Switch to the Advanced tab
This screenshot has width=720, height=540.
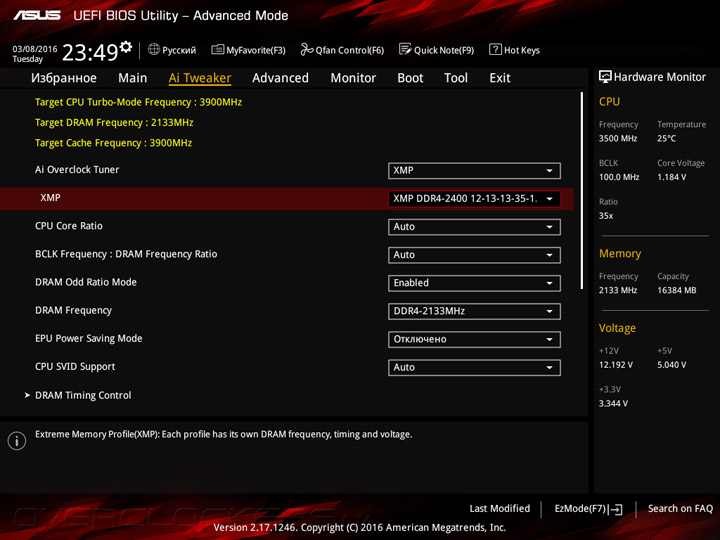point(281,78)
